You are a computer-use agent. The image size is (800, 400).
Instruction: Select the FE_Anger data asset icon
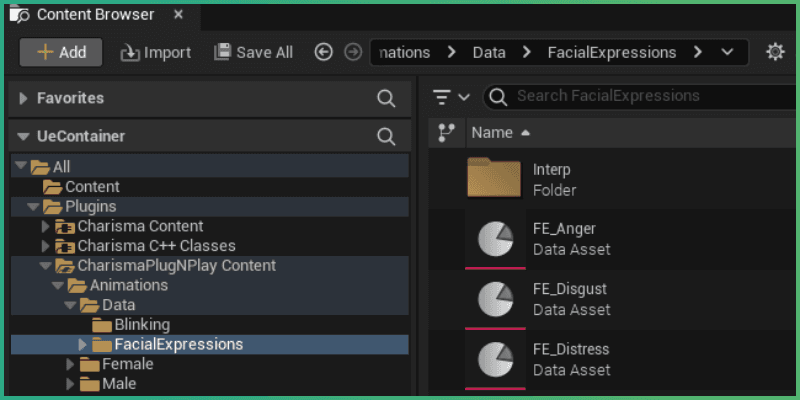495,239
